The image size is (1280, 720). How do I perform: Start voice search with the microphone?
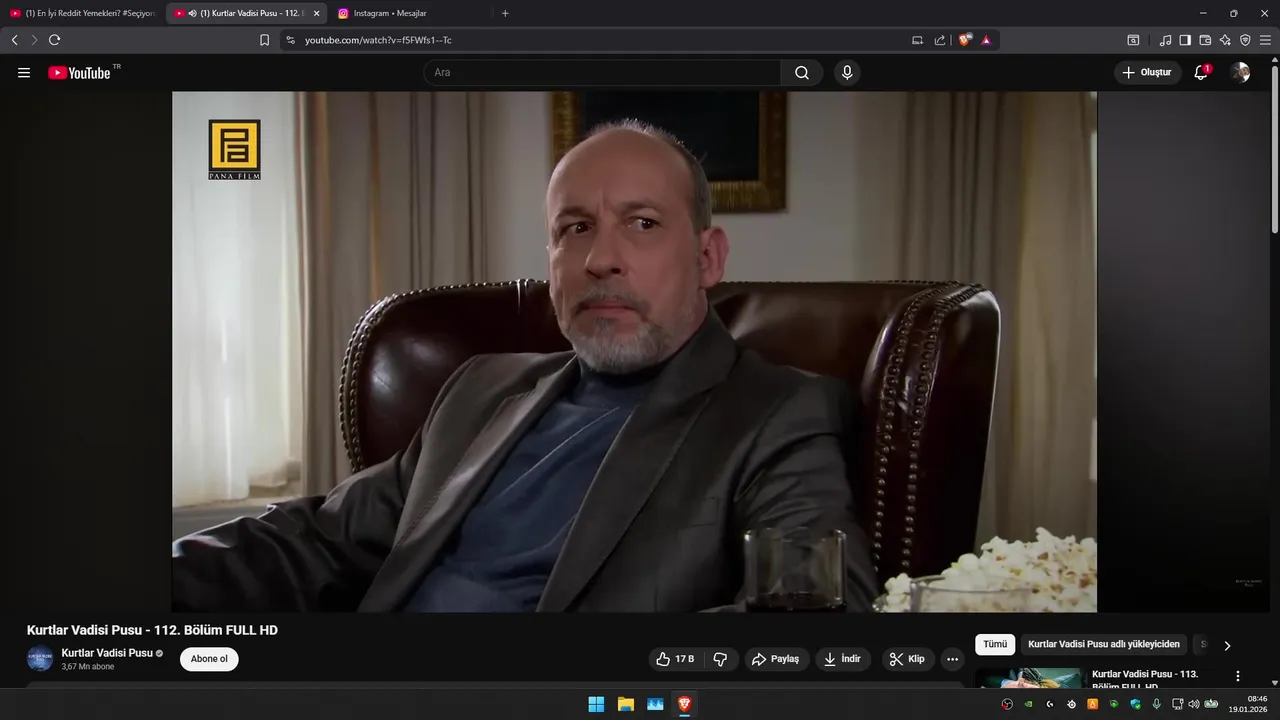click(x=847, y=73)
